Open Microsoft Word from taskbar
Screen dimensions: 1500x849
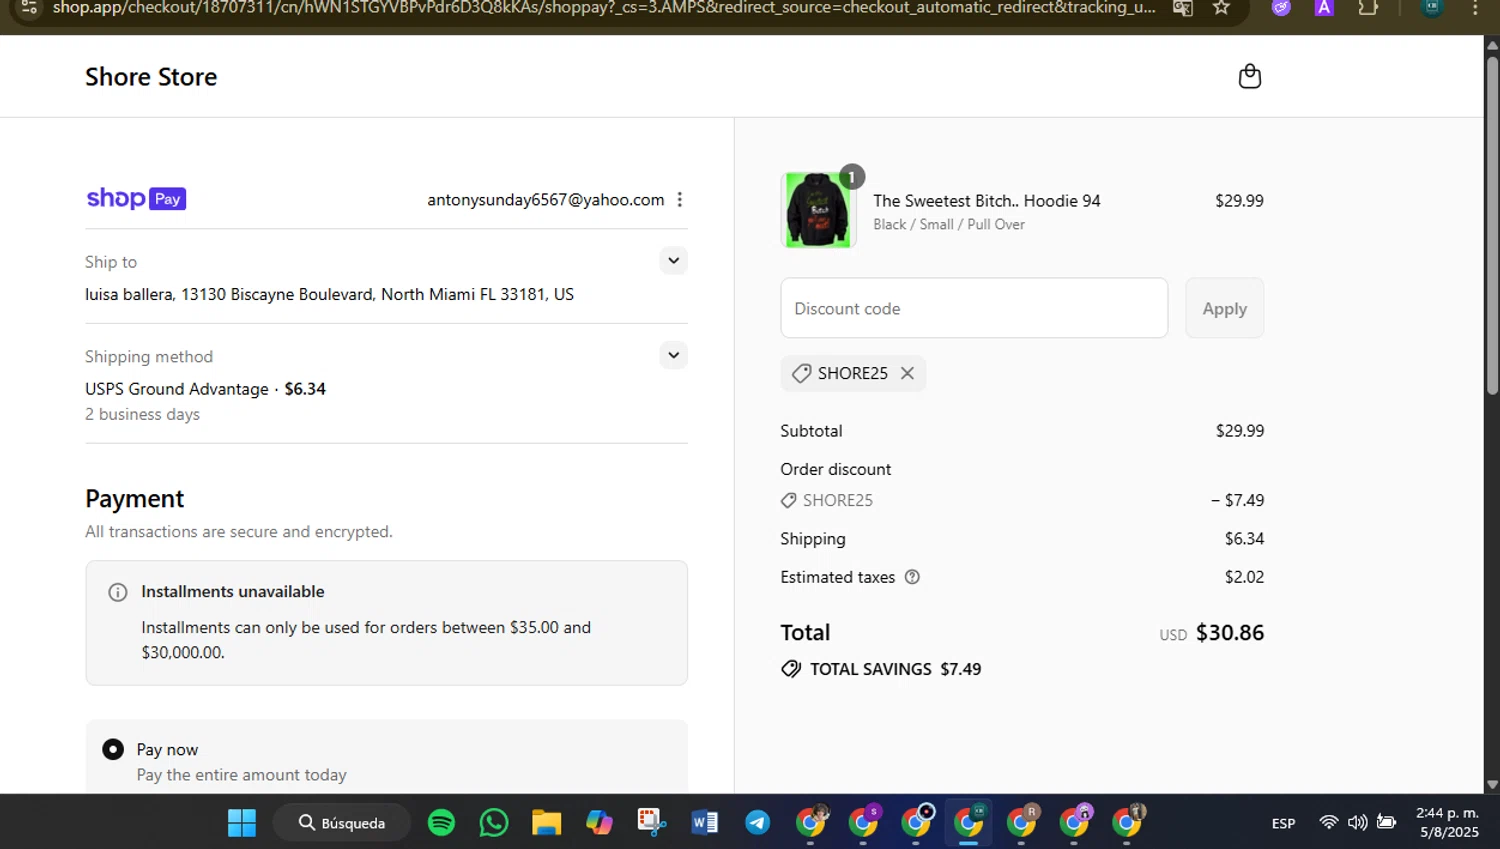(705, 823)
